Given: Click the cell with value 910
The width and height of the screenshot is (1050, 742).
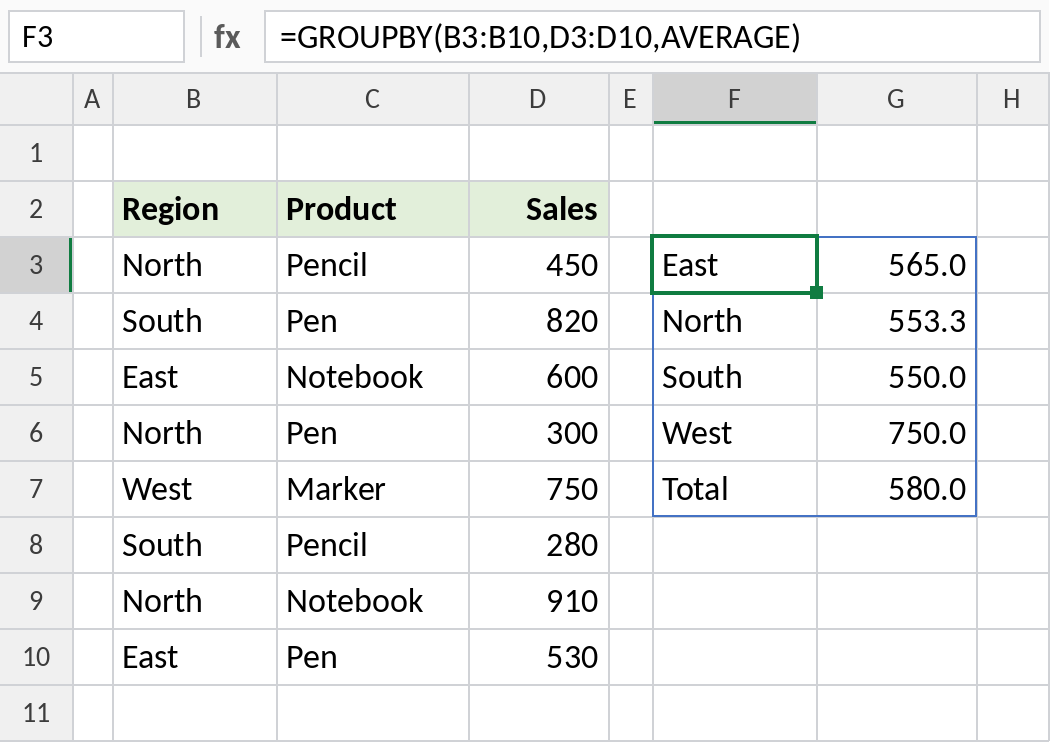Looking at the screenshot, I should [539, 601].
